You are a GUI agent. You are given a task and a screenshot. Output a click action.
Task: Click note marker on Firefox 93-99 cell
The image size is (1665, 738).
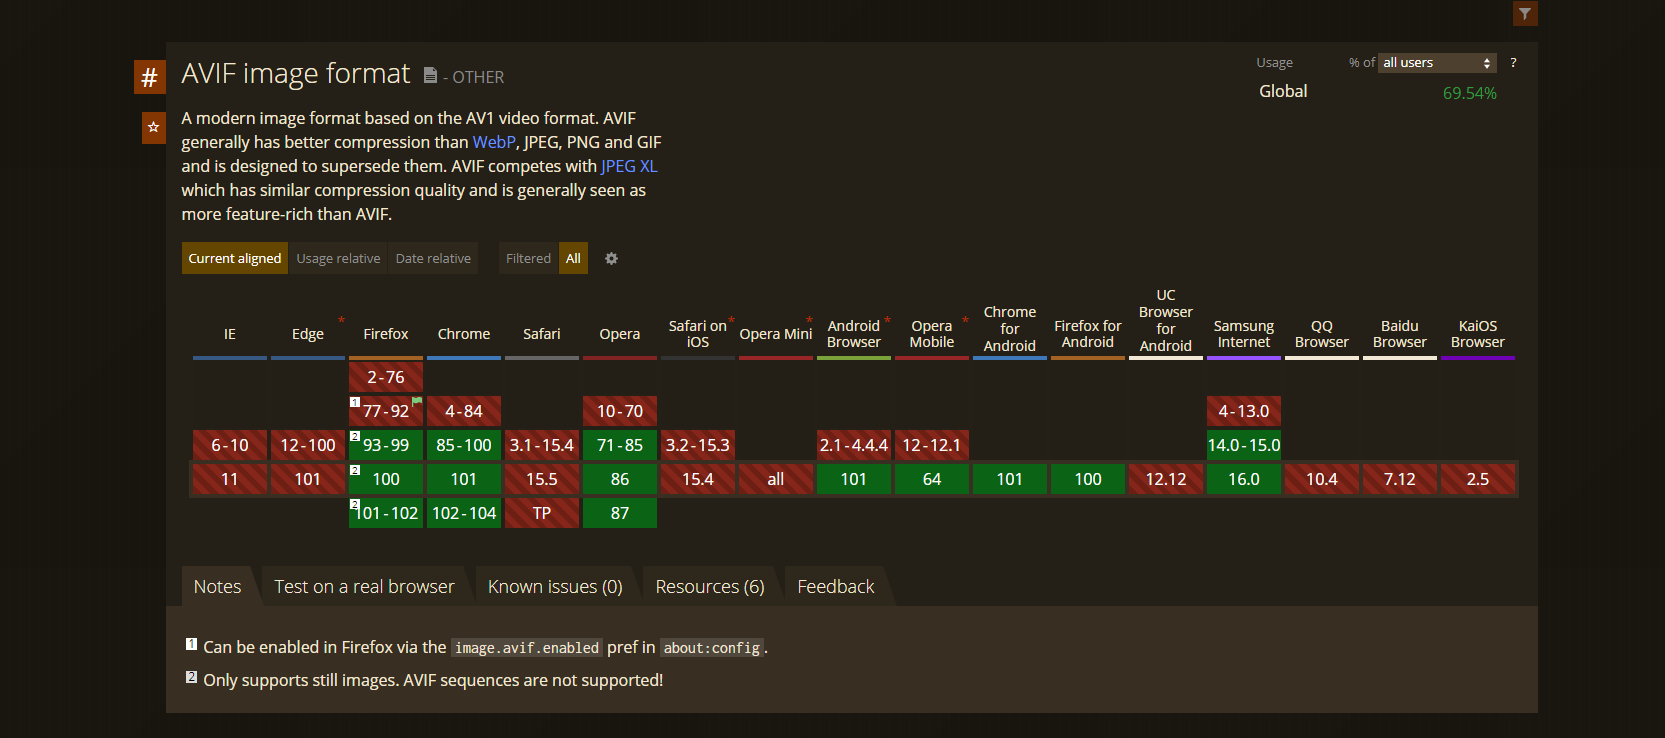coord(355,436)
